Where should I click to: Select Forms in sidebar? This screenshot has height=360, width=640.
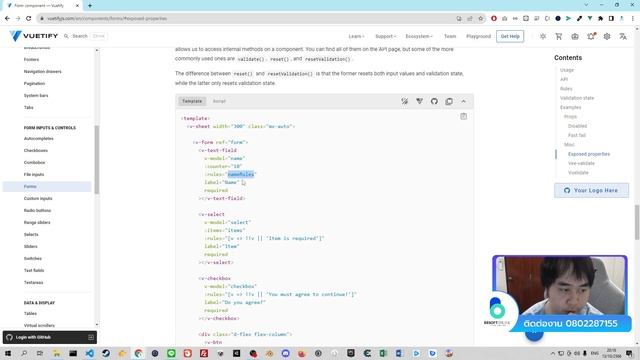(47, 187)
